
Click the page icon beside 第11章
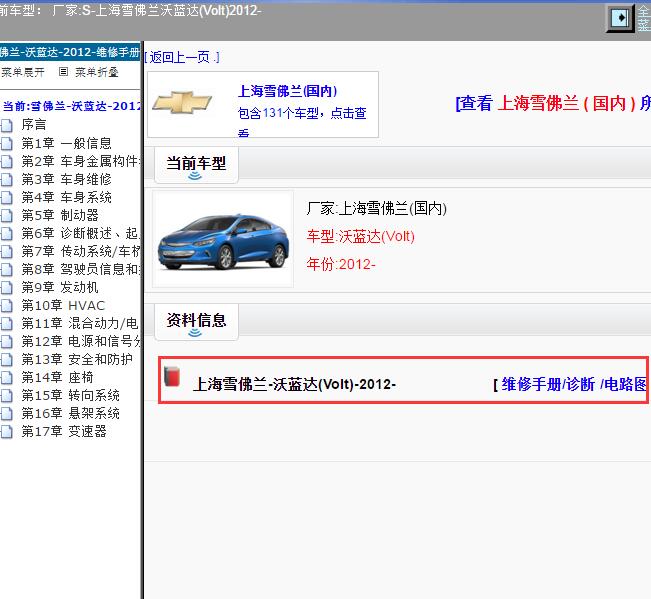point(7,323)
